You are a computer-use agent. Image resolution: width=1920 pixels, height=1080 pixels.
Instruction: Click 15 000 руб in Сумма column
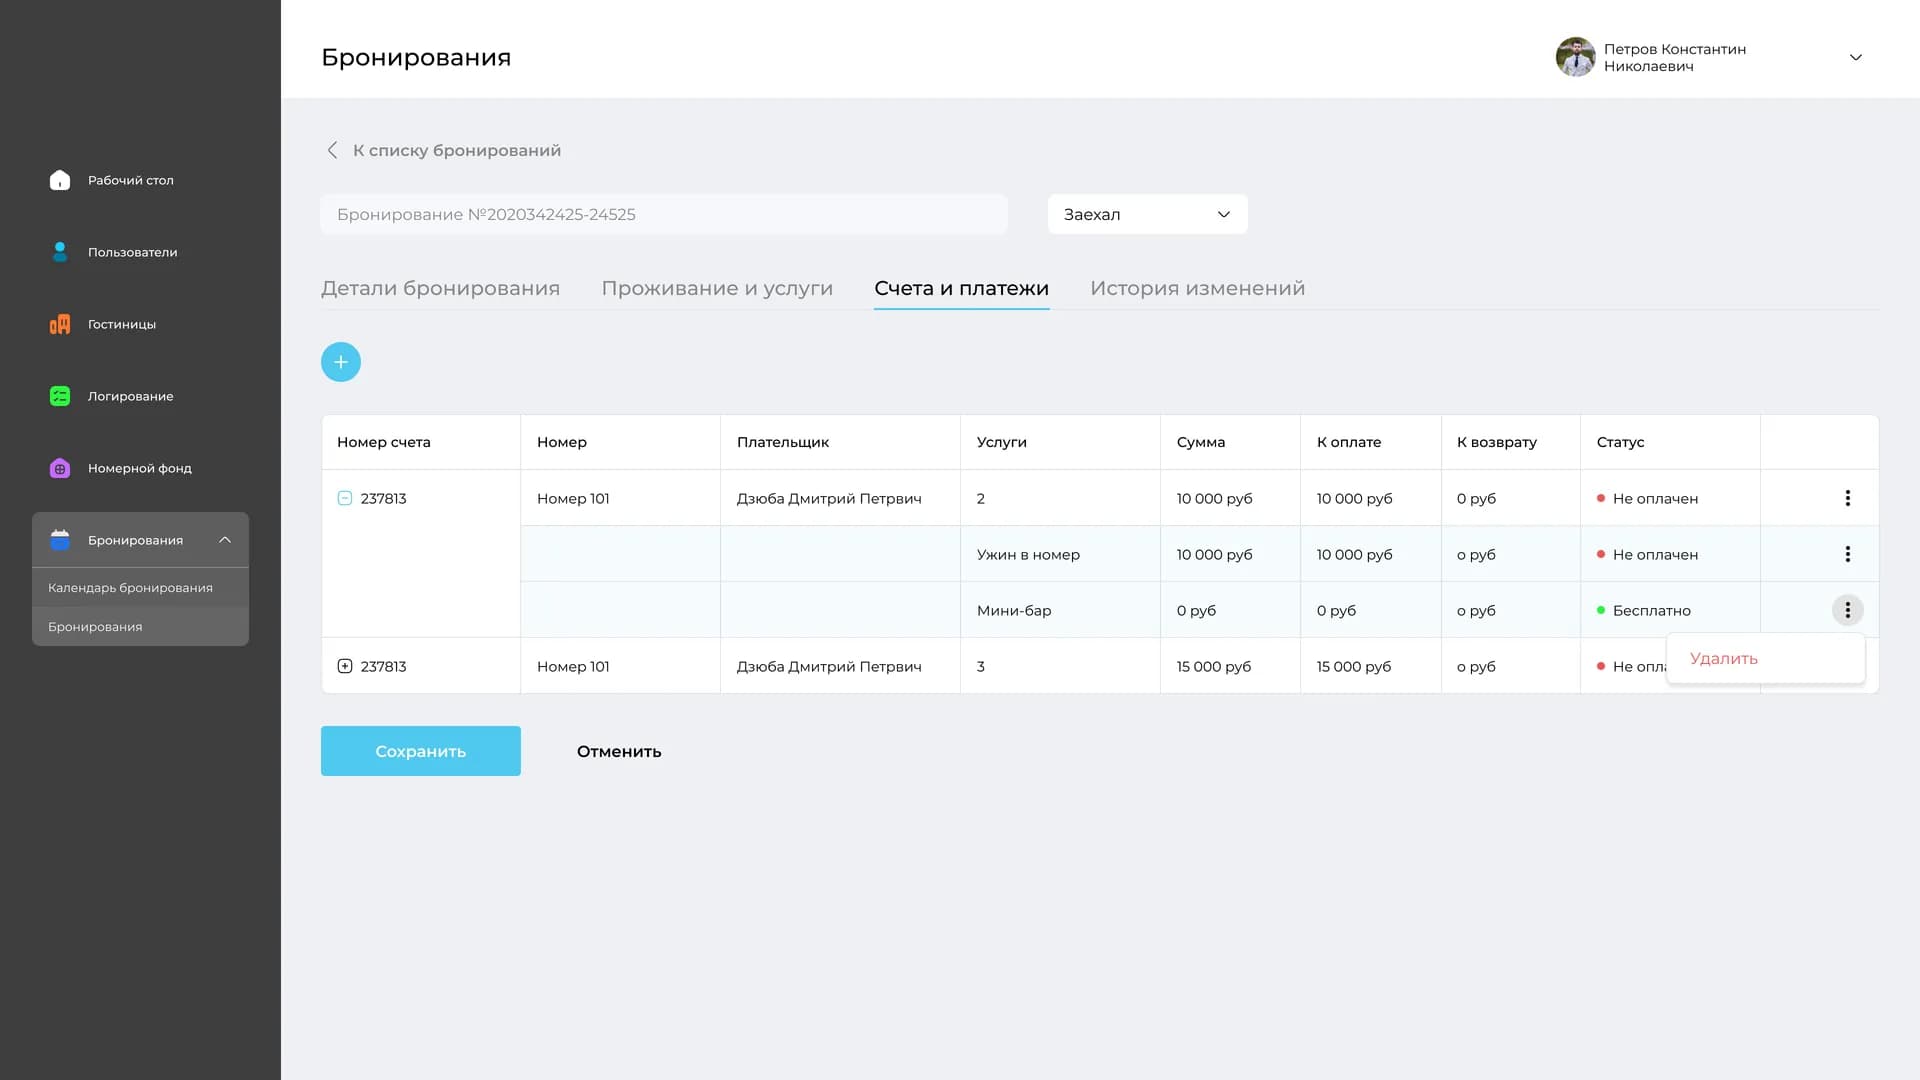(1214, 666)
